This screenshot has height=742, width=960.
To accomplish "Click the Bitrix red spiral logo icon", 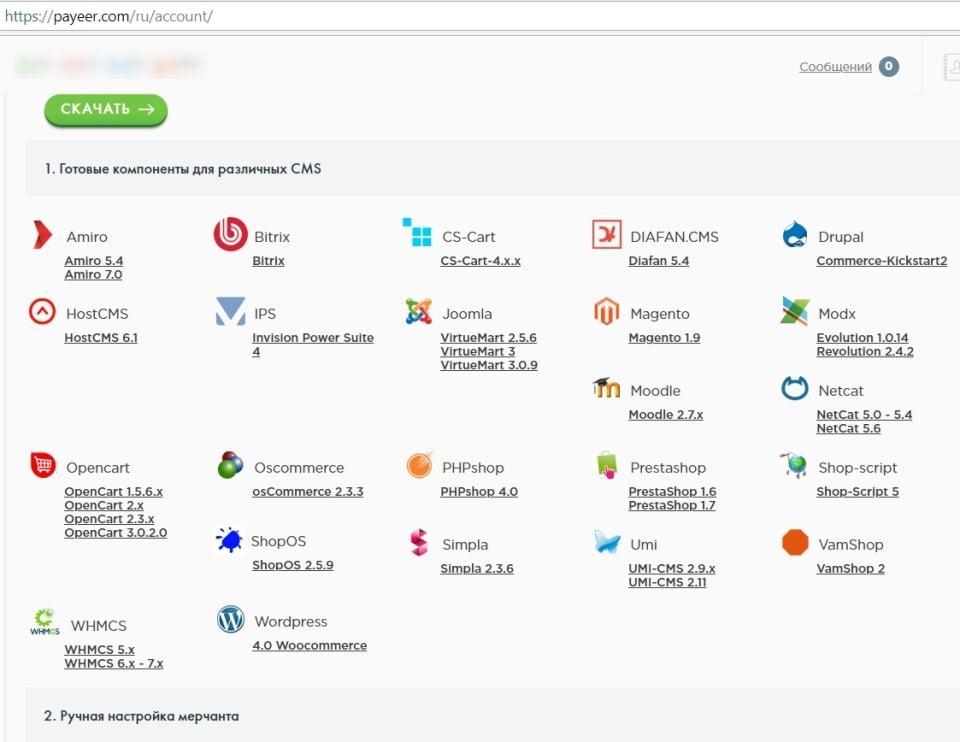I will pos(230,235).
